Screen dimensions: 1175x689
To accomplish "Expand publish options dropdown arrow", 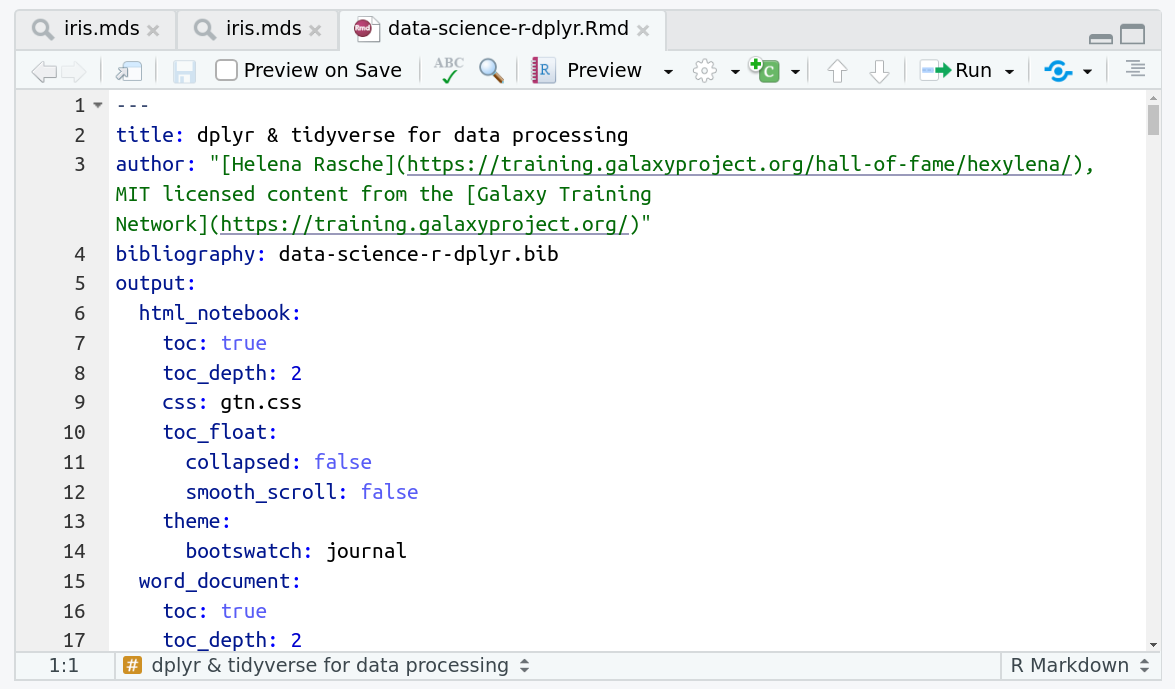I will coord(1087,72).
